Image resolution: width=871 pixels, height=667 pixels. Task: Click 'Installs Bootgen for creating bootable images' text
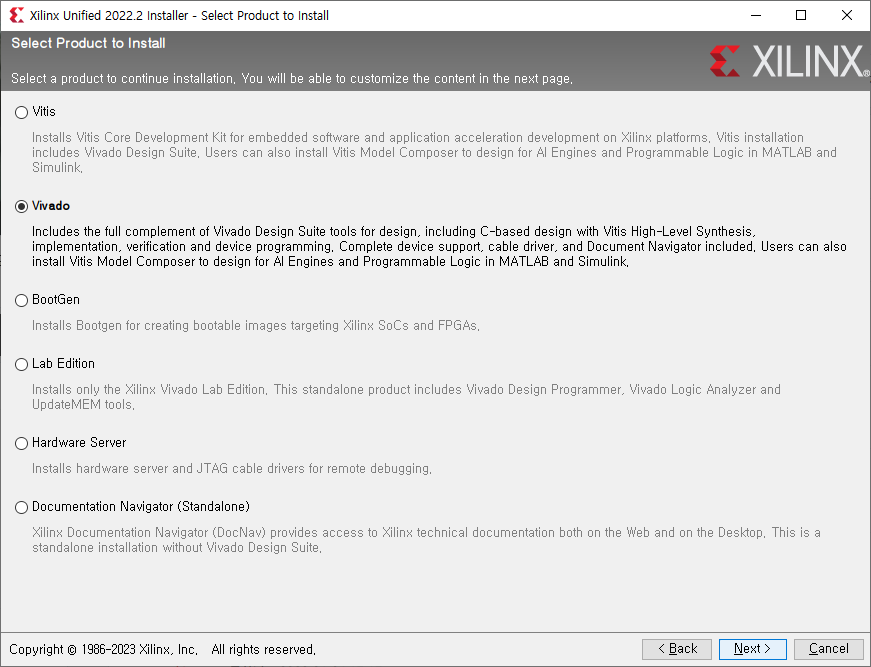(x=256, y=325)
